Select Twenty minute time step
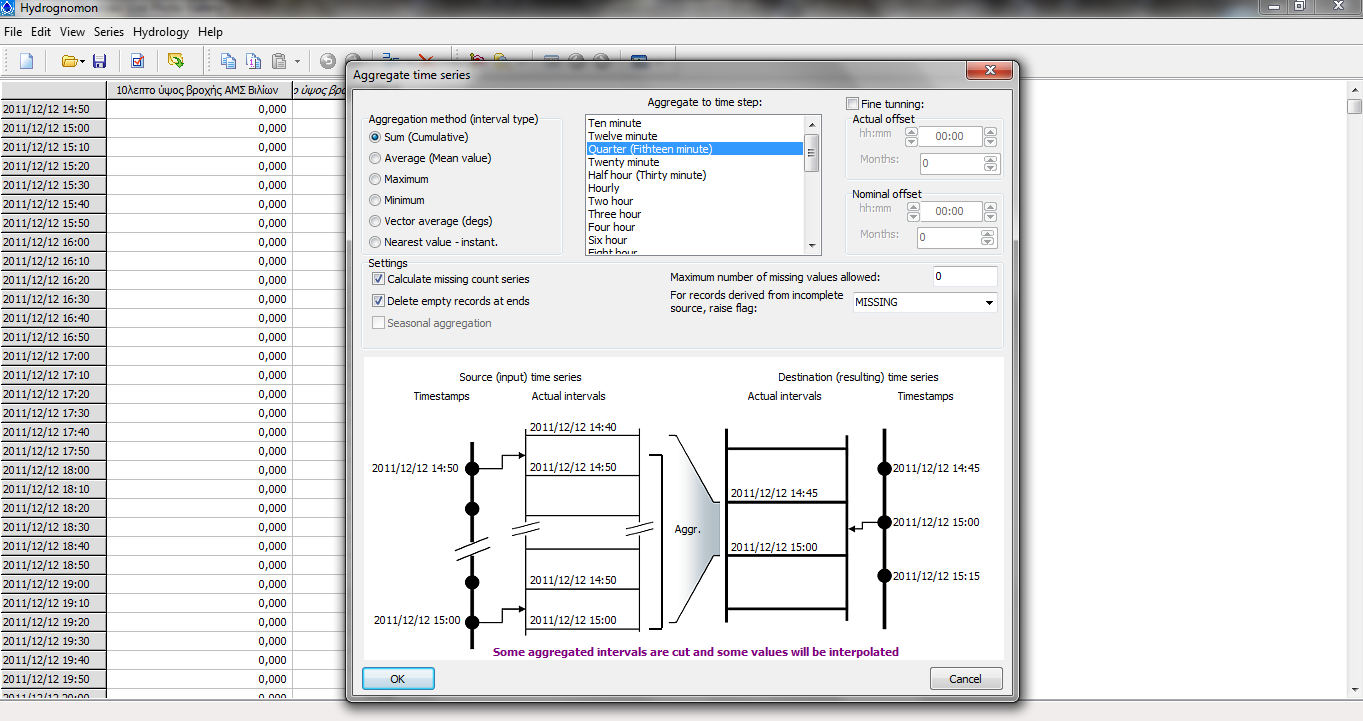 coord(694,162)
